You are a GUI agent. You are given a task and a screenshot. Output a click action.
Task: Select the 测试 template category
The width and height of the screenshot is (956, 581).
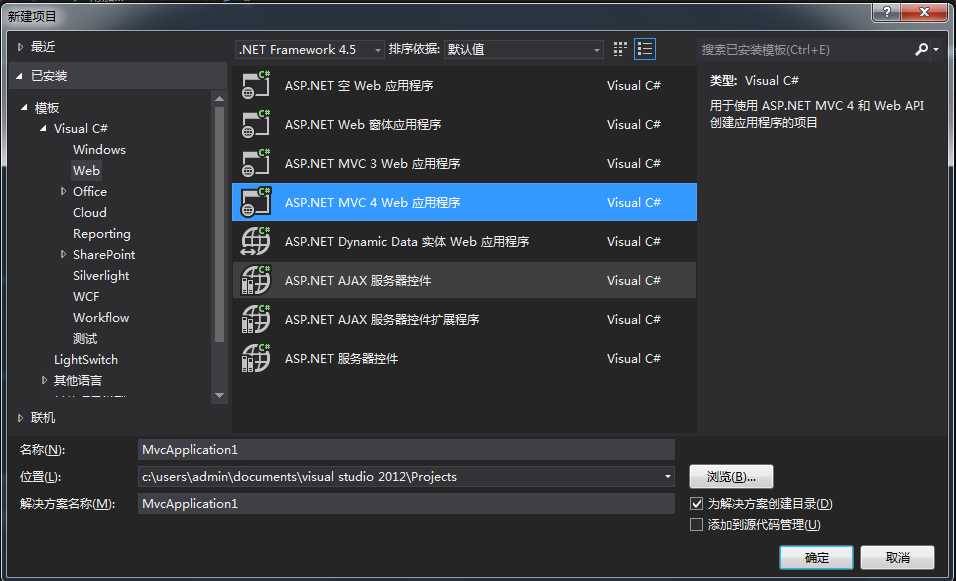coord(85,338)
